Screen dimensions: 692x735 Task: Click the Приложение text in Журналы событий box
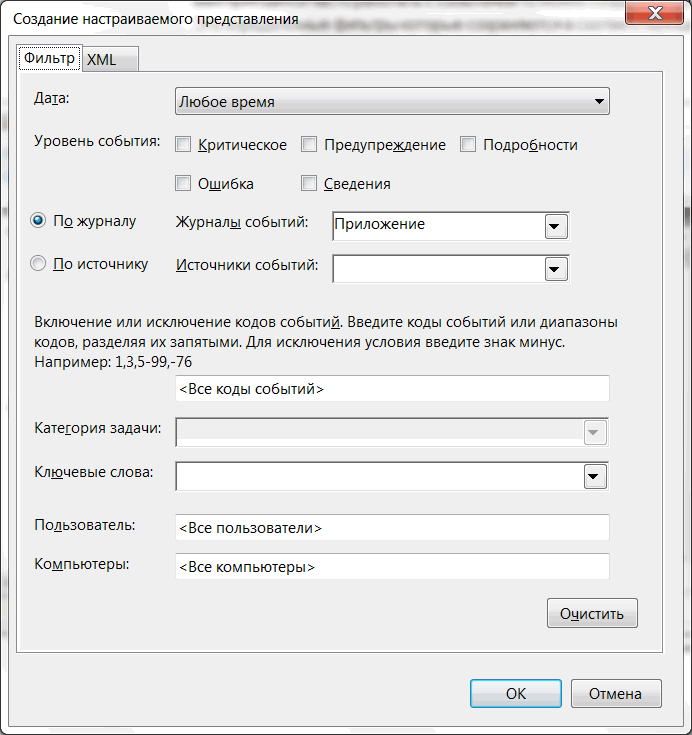pyautogui.click(x=379, y=224)
